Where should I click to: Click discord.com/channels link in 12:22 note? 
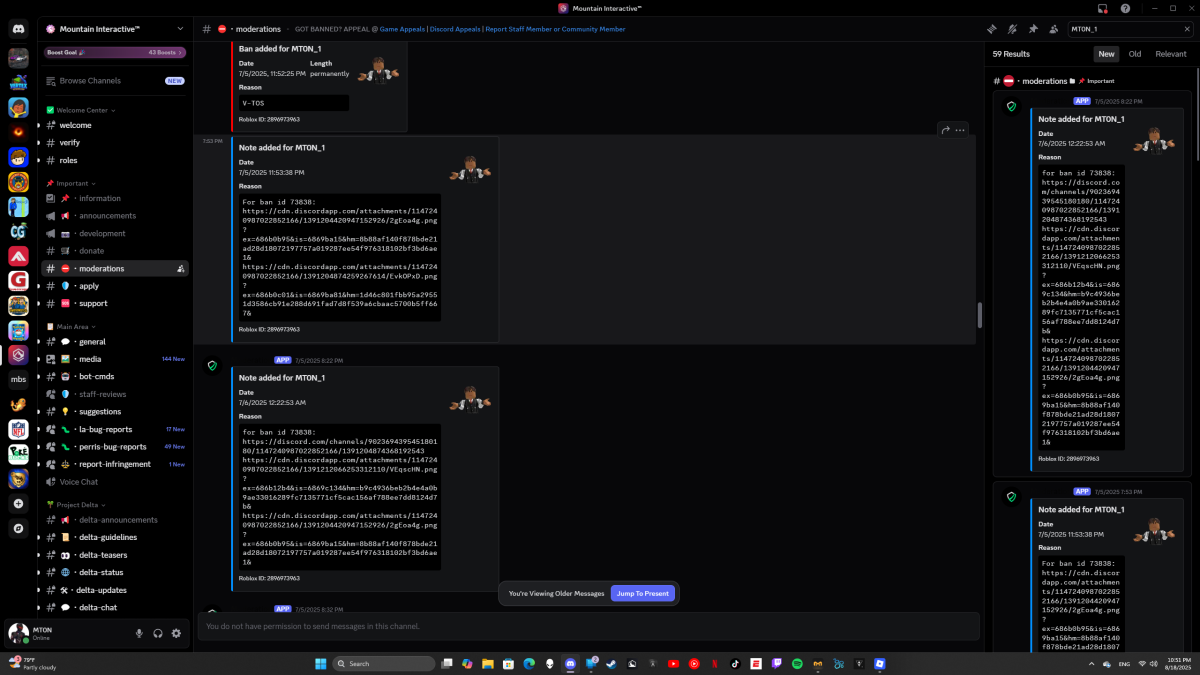(340, 446)
